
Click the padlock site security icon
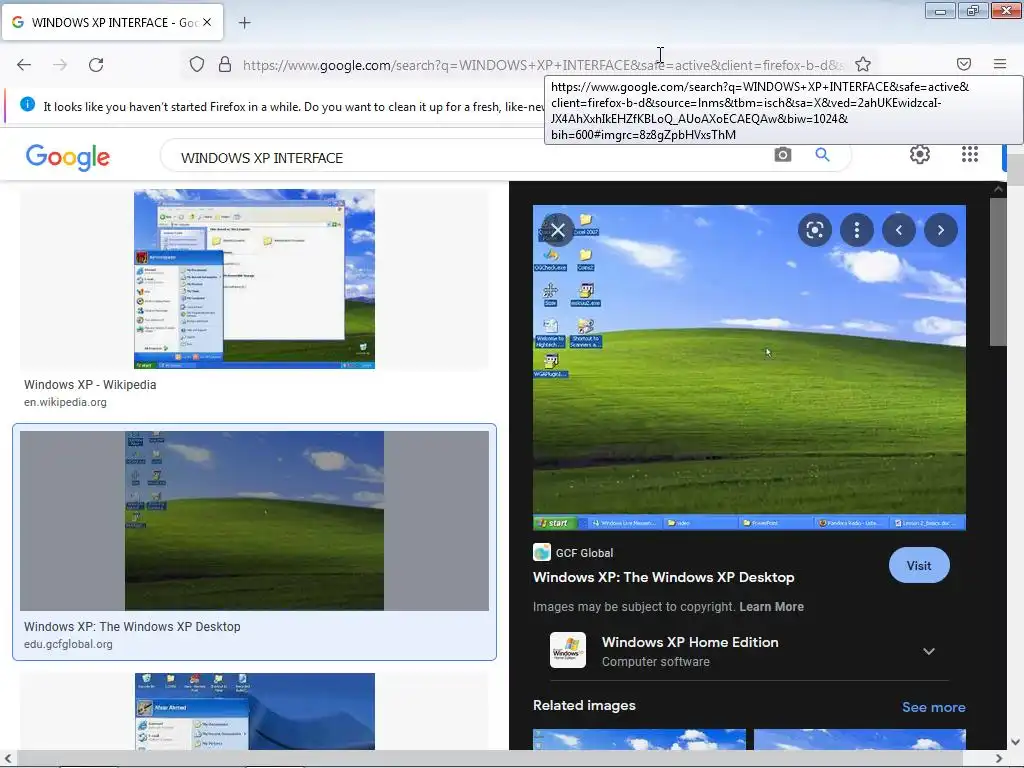225,64
